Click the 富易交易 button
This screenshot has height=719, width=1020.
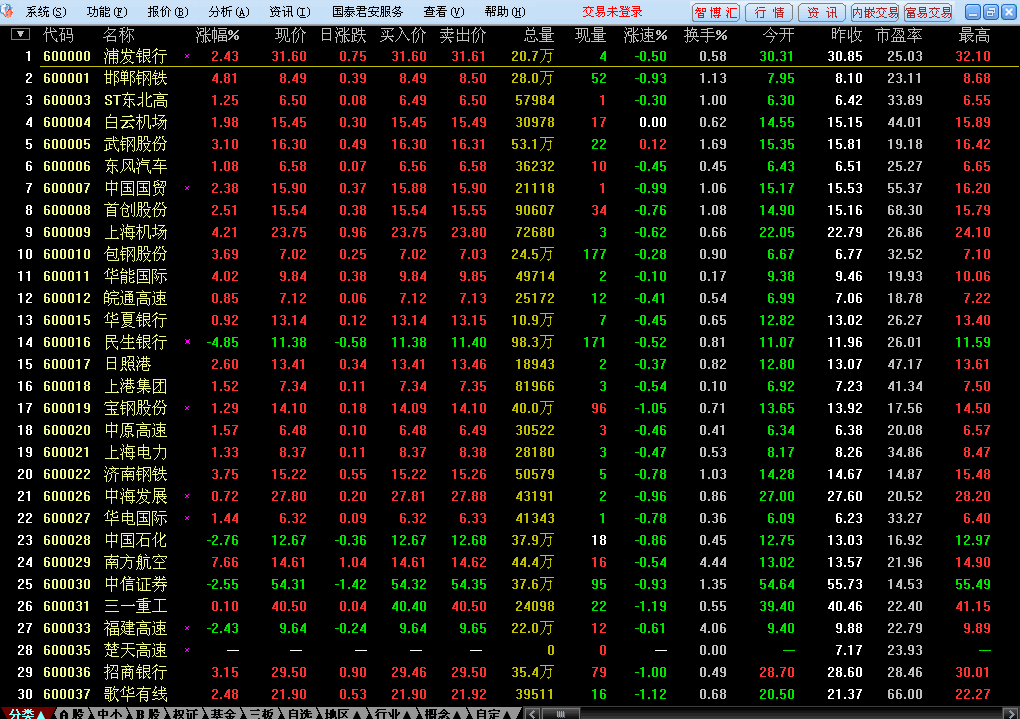(928, 12)
